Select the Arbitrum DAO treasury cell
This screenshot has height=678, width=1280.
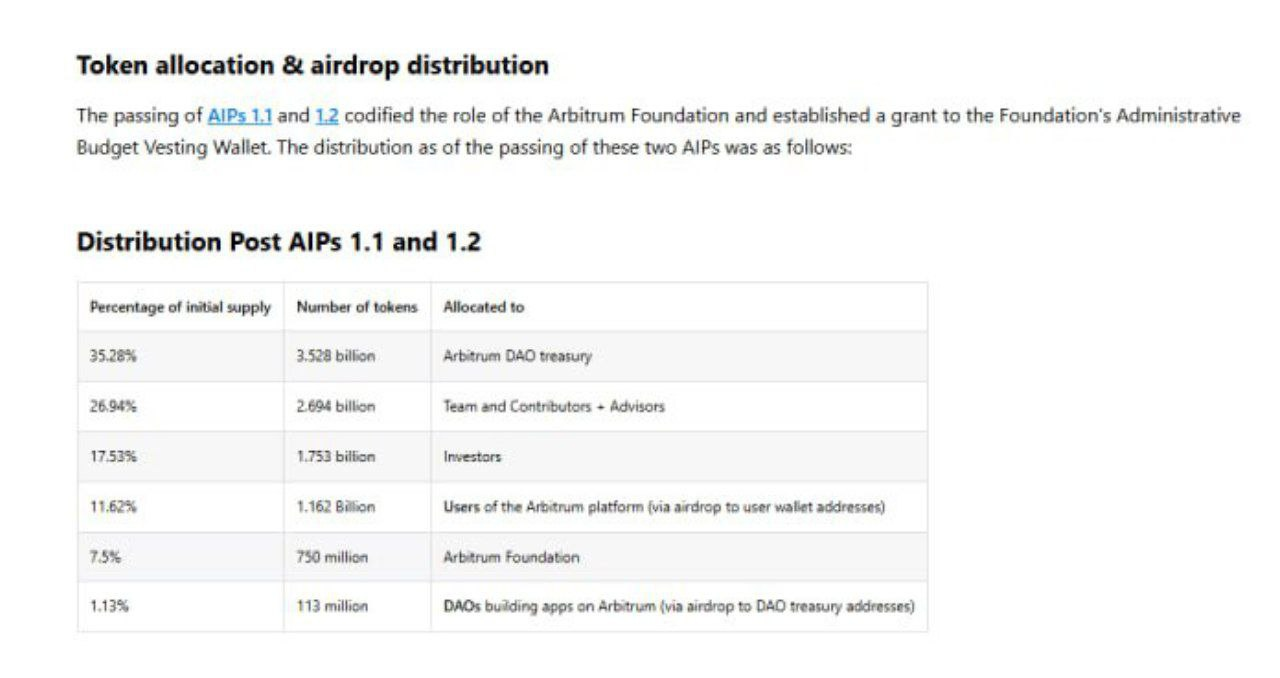pos(517,357)
